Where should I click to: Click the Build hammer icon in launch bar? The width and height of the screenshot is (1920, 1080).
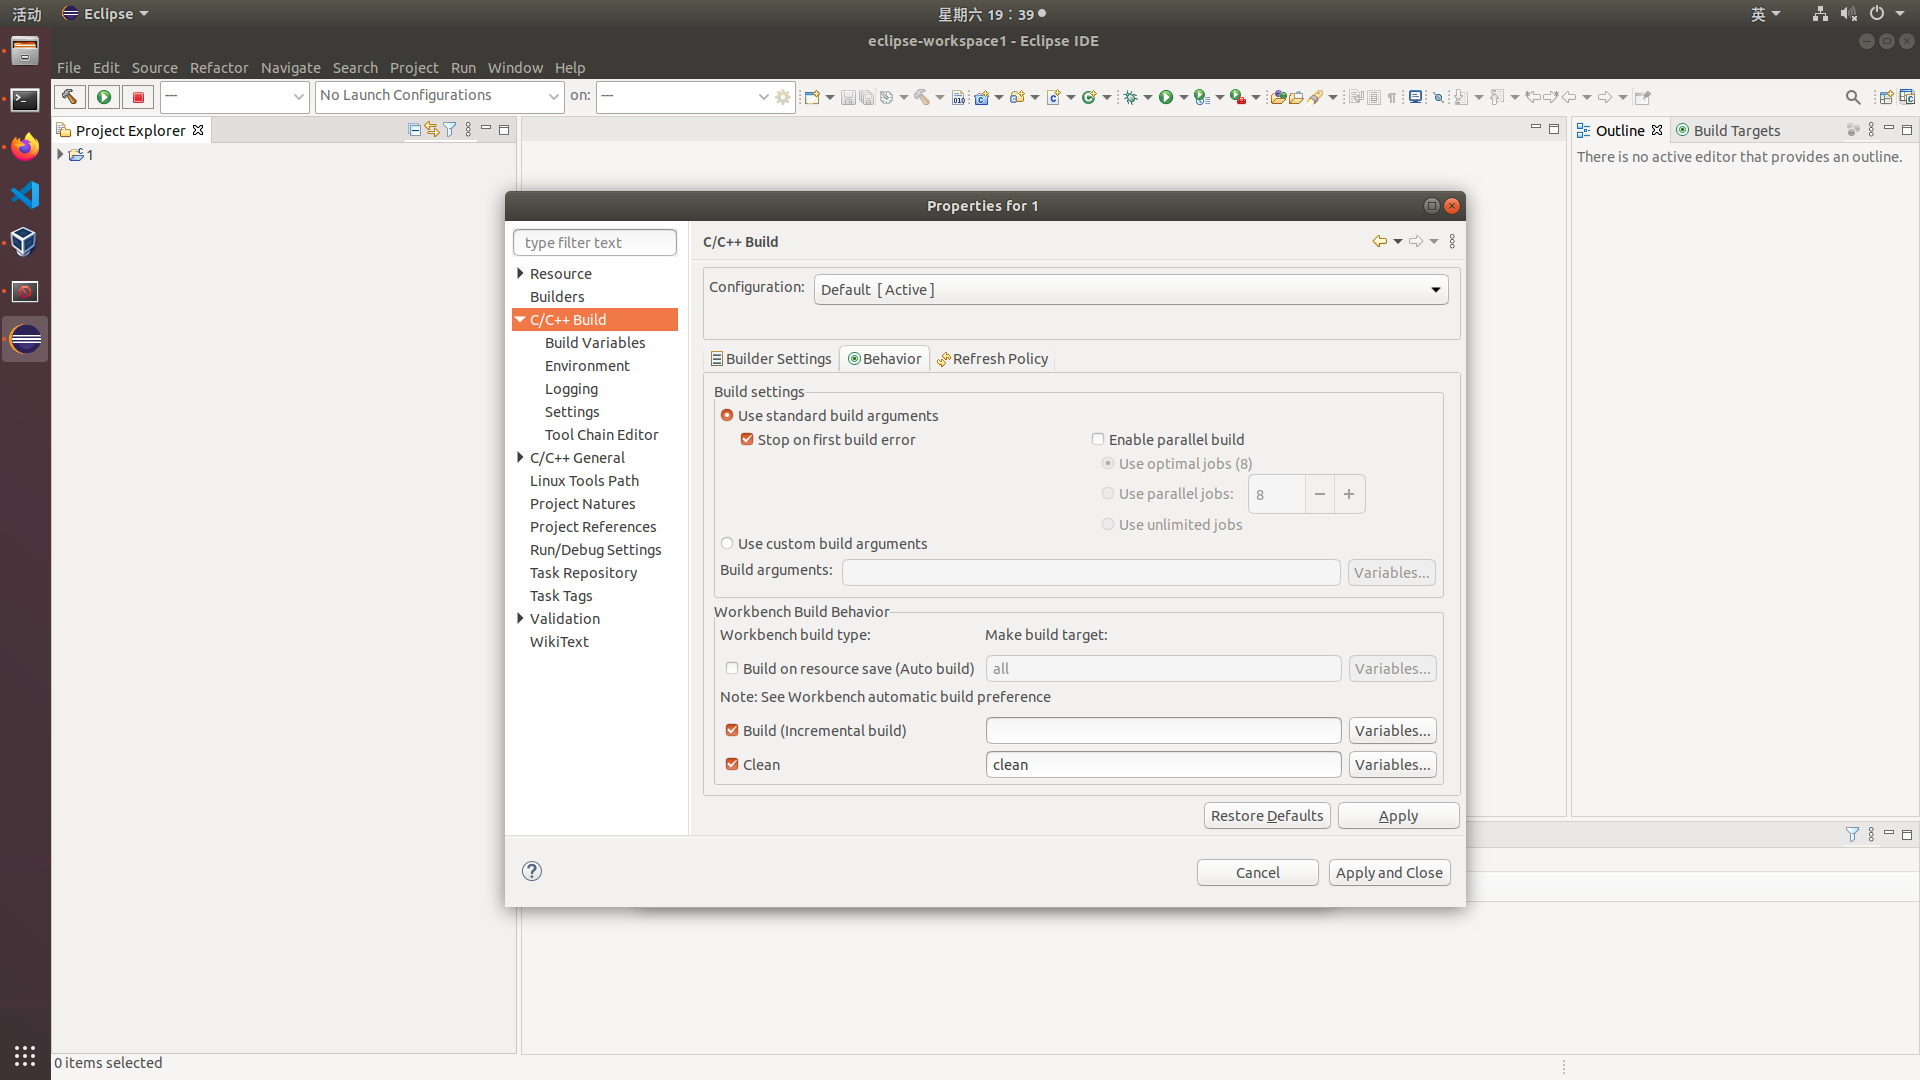(x=69, y=97)
